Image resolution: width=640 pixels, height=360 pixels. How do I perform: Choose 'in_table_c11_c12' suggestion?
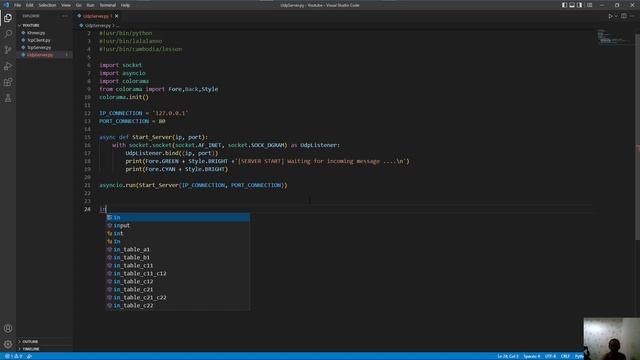click(x=178, y=273)
